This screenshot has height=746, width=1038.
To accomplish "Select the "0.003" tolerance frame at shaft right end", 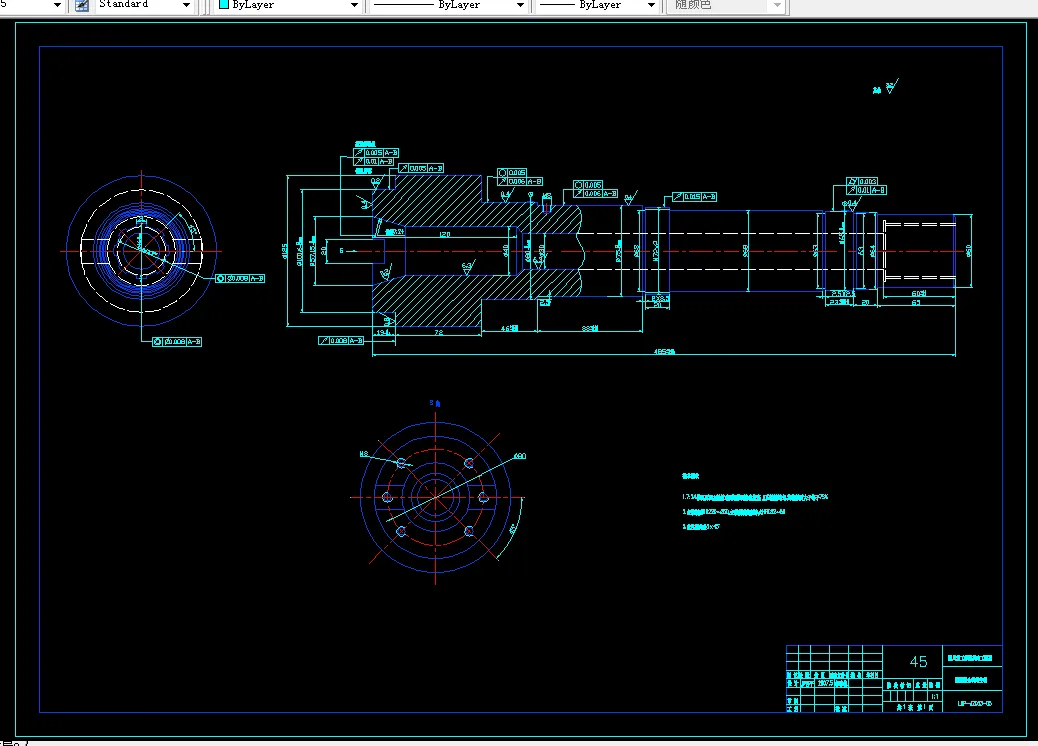I will click(863, 181).
